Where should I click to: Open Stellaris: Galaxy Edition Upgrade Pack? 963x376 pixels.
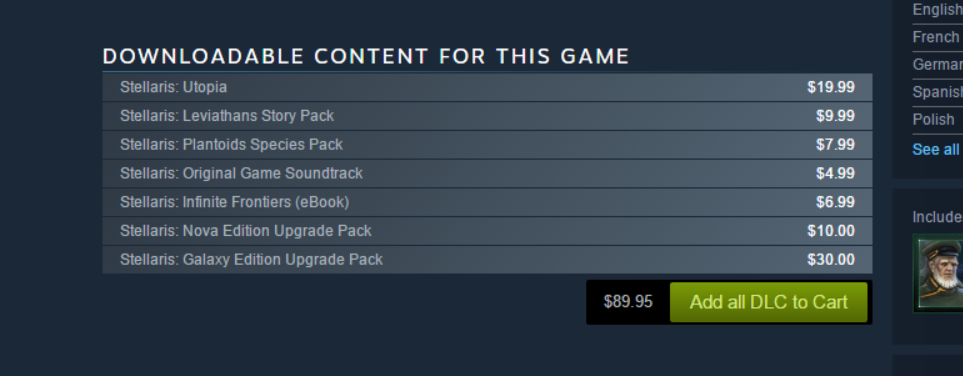click(x=487, y=260)
